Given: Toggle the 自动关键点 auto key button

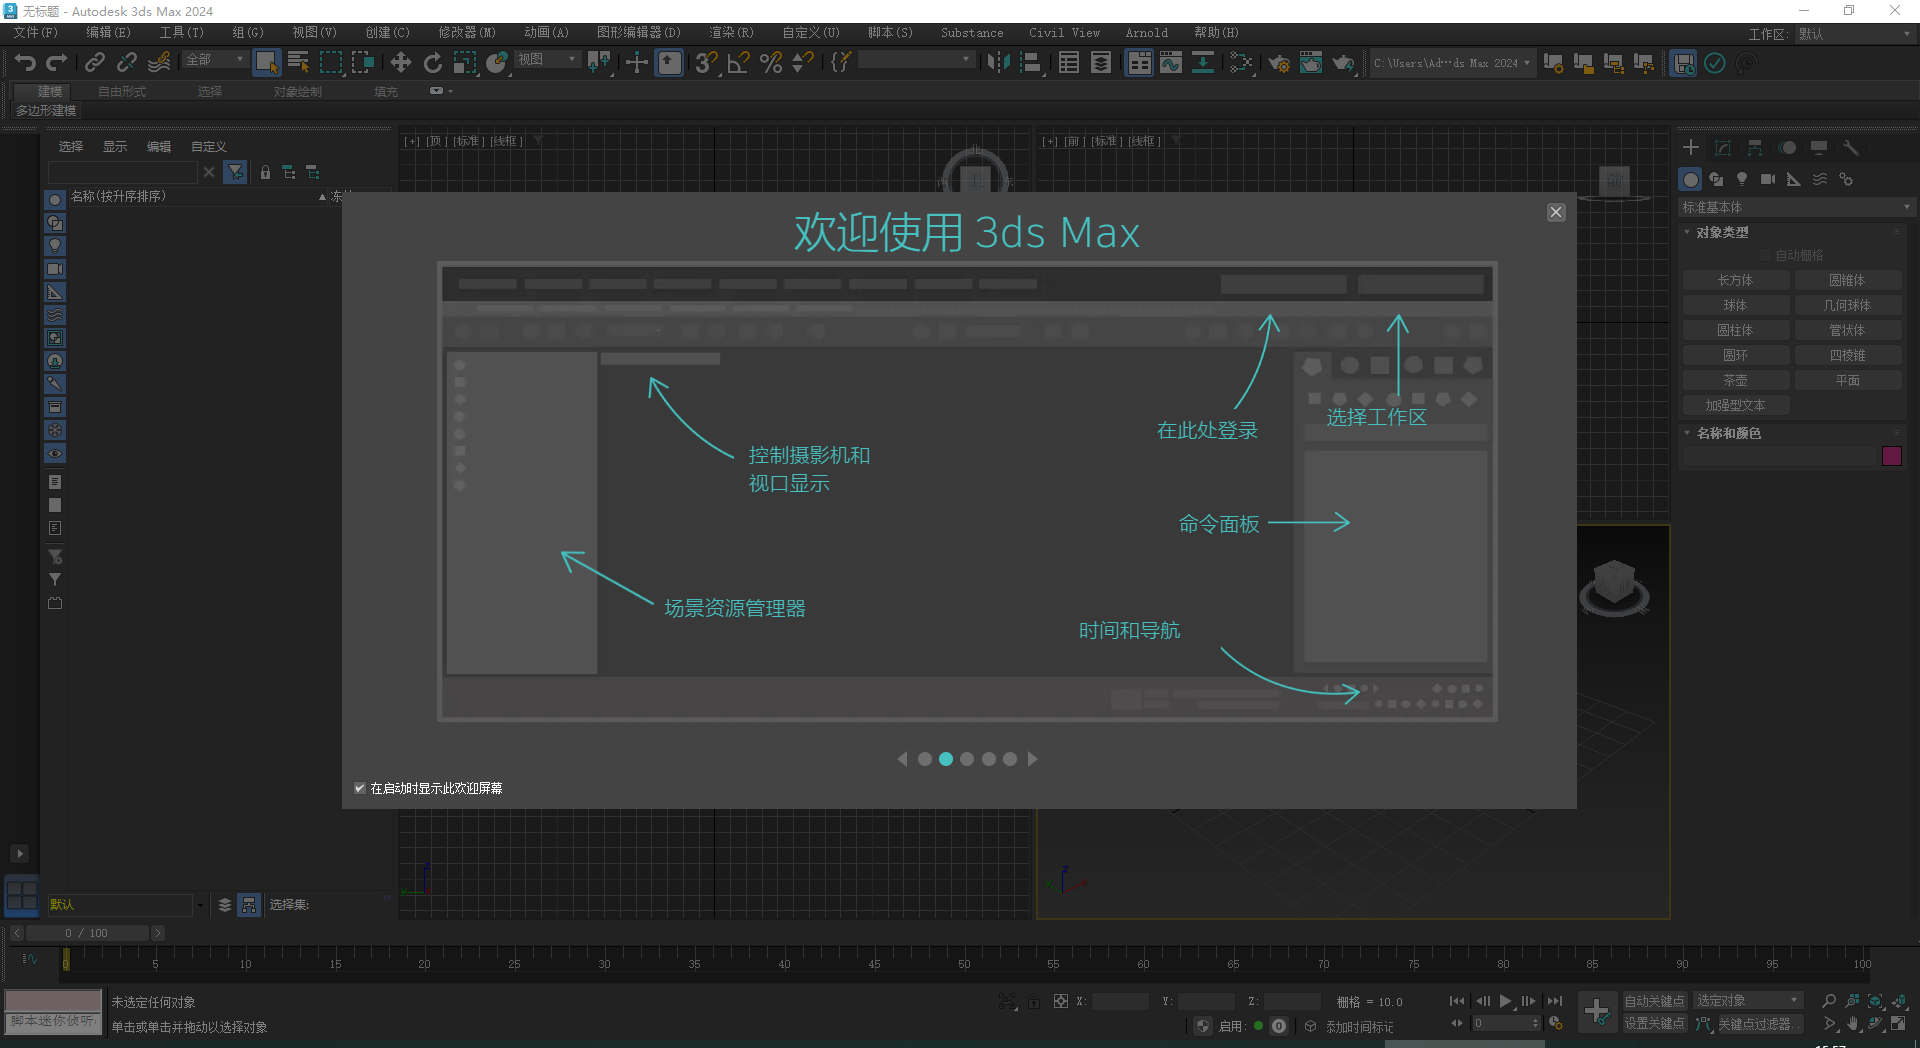Looking at the screenshot, I should coord(1653,1001).
